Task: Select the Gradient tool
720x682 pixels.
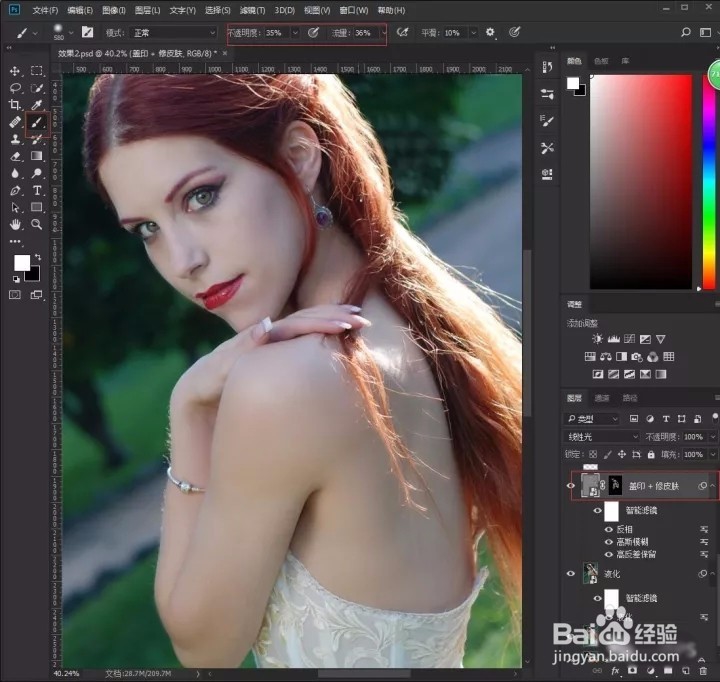Action: point(37,156)
